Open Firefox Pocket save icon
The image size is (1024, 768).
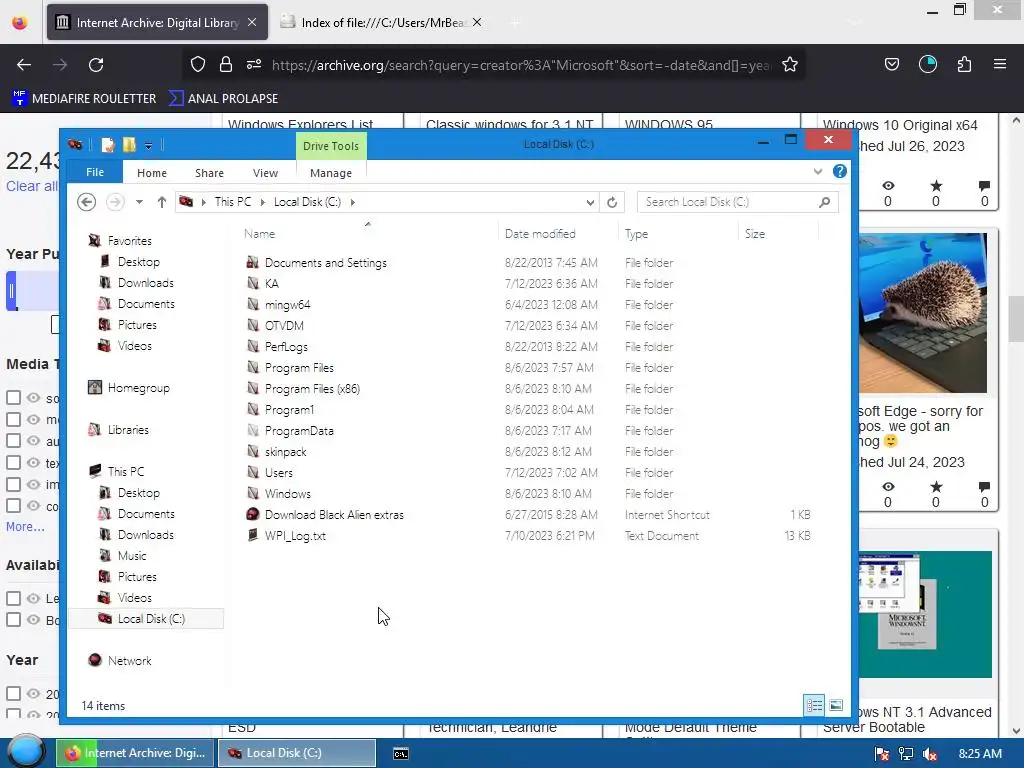pyautogui.click(x=891, y=64)
